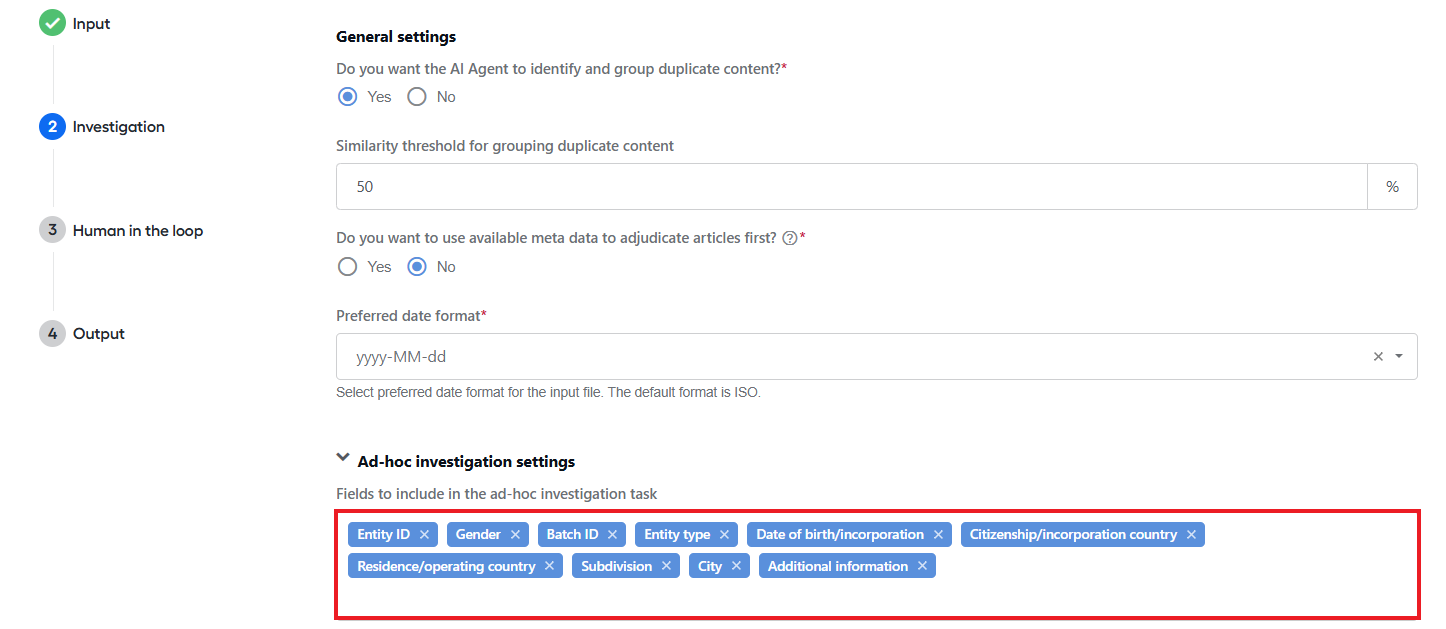Viewport: 1446px width, 629px height.
Task: Remove Residence/operating country tag
Action: pos(549,567)
